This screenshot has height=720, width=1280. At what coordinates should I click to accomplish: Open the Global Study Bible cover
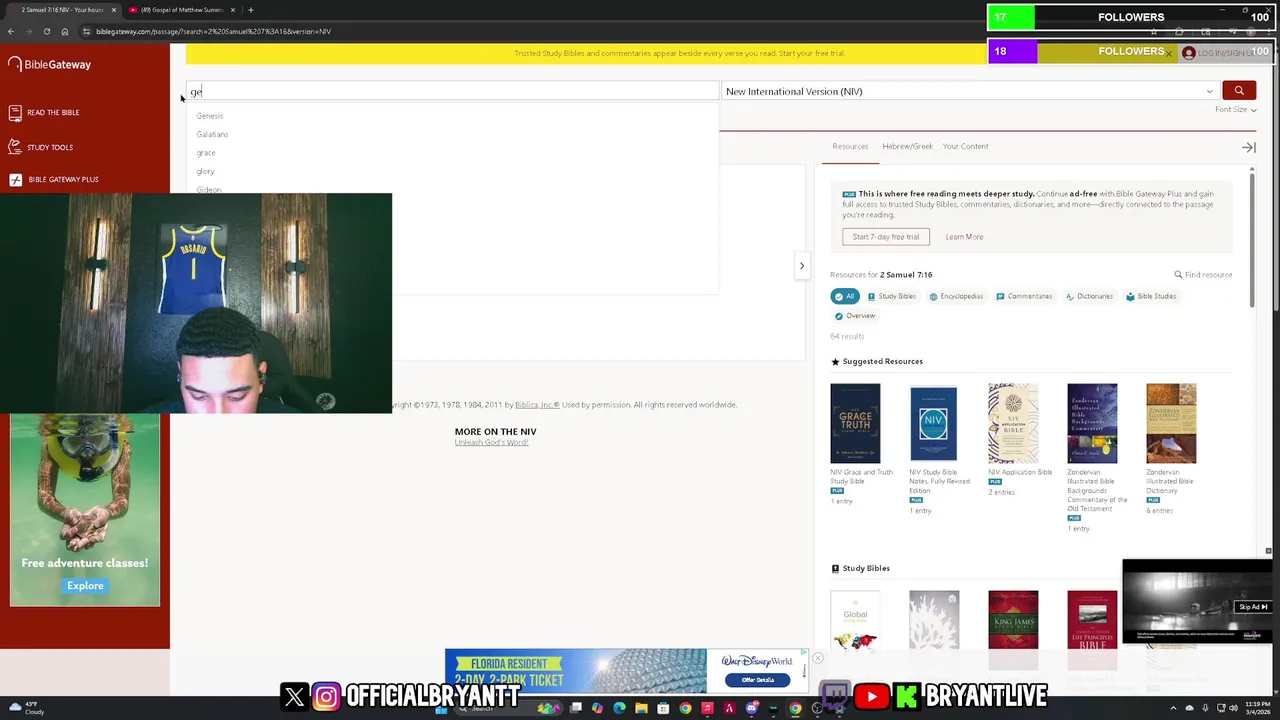(855, 621)
